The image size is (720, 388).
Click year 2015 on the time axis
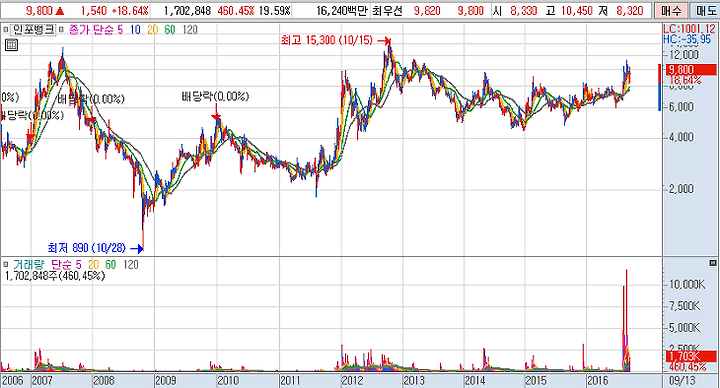pyautogui.click(x=536, y=381)
